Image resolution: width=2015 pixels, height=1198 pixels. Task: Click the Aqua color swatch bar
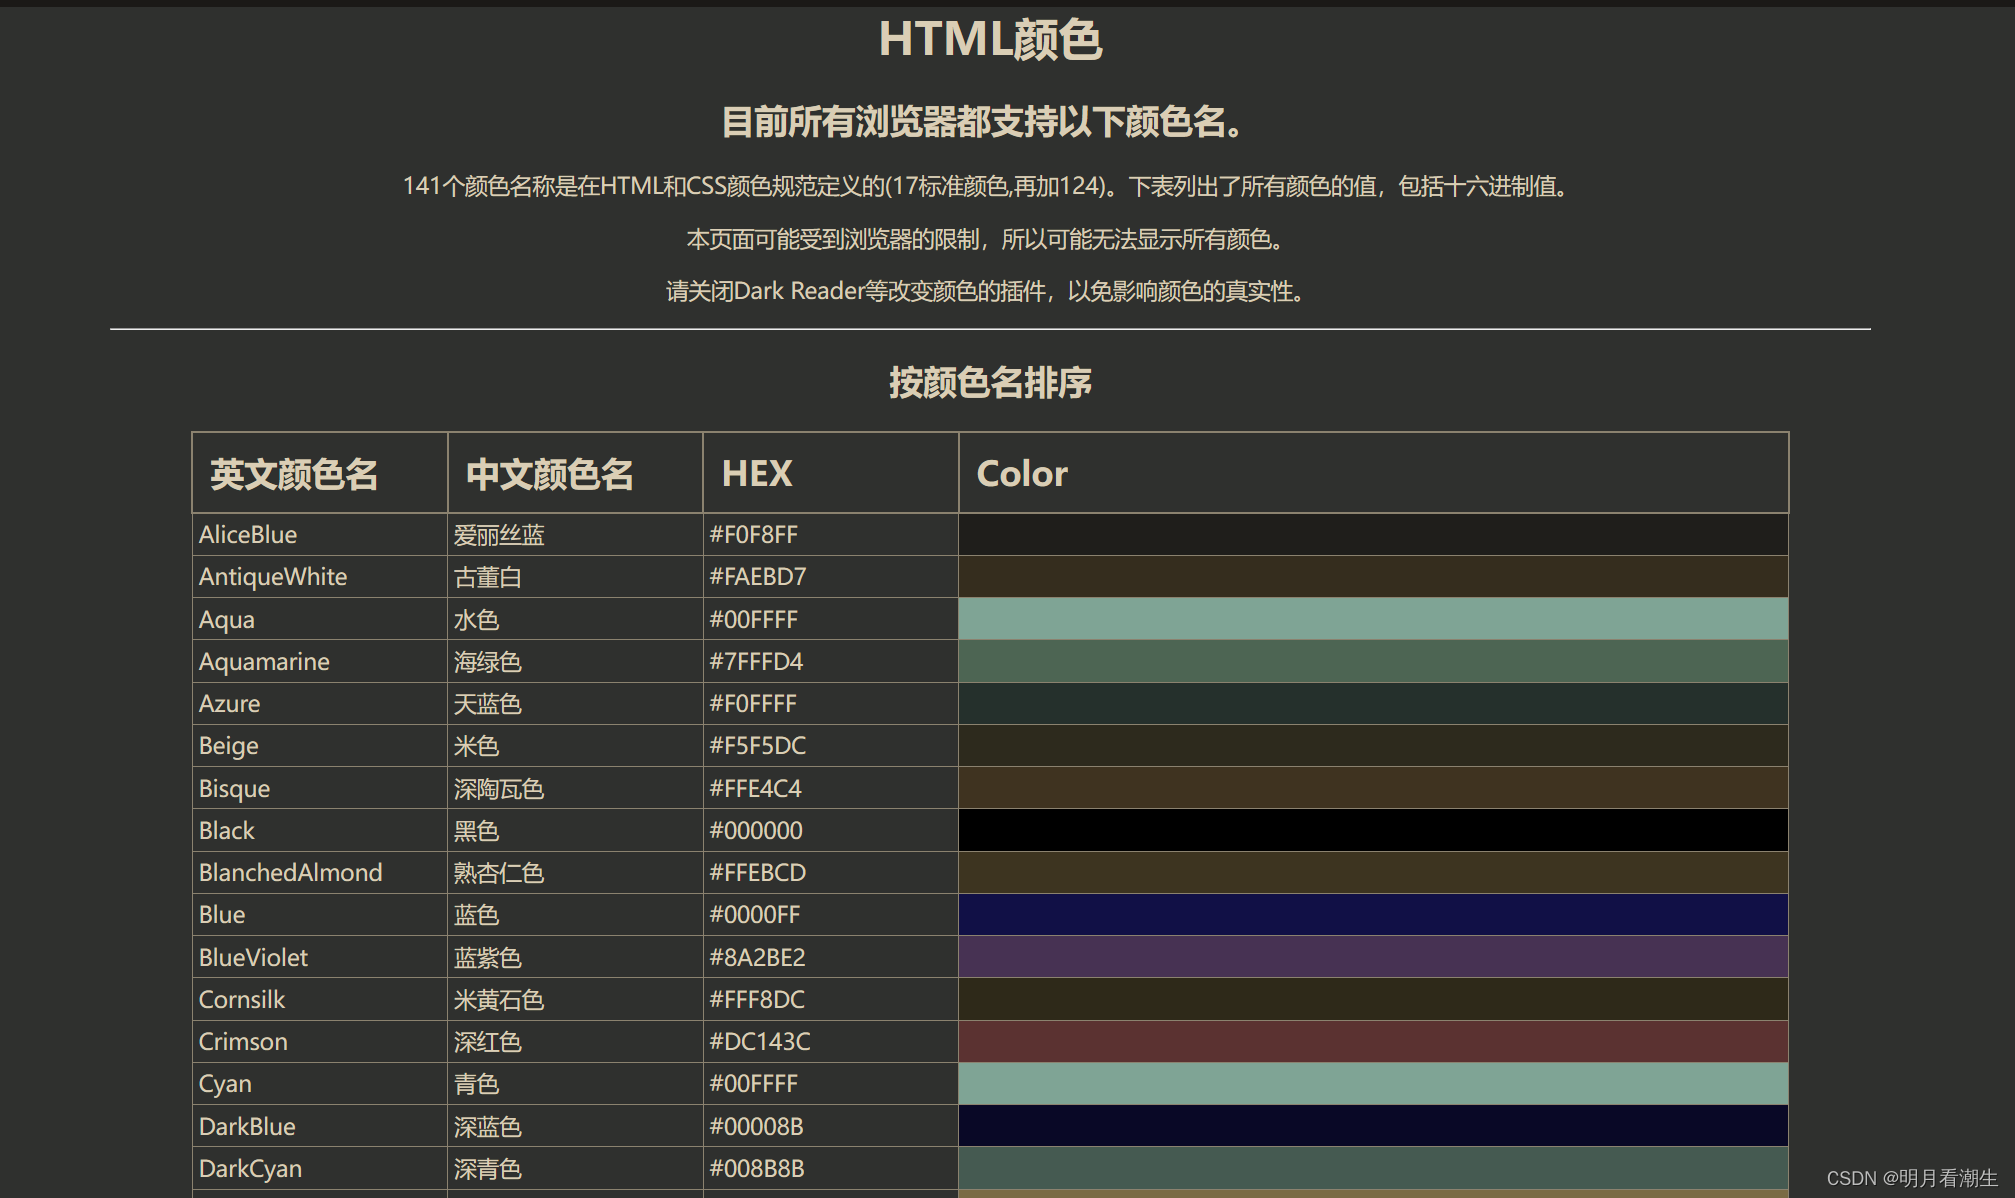pyautogui.click(x=1373, y=619)
